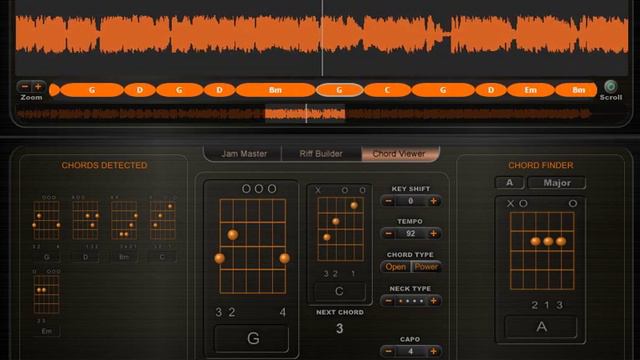Screen dimensions: 640x360
Task: Select the Chord Viewer tab
Action: tap(399, 154)
